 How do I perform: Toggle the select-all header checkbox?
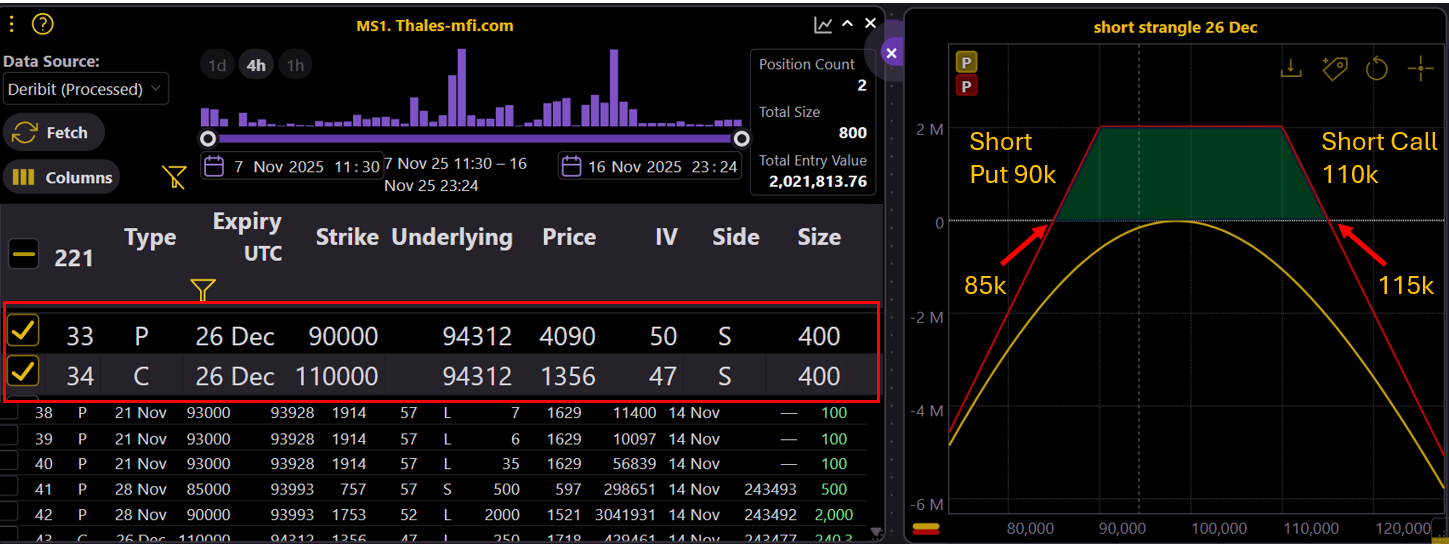[x=23, y=256]
